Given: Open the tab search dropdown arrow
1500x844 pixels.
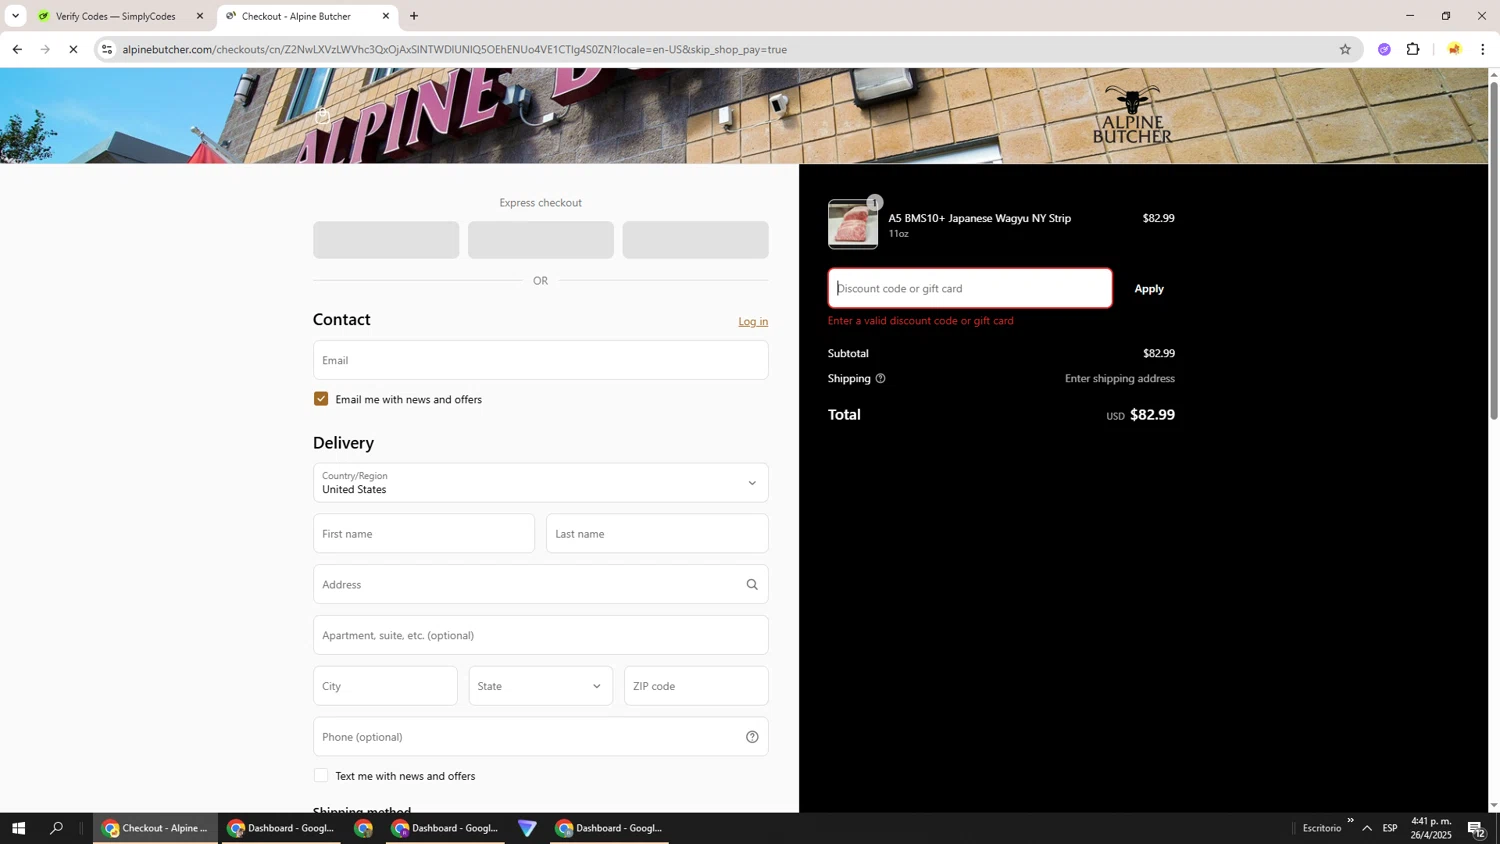Looking at the screenshot, I should click(x=15, y=16).
